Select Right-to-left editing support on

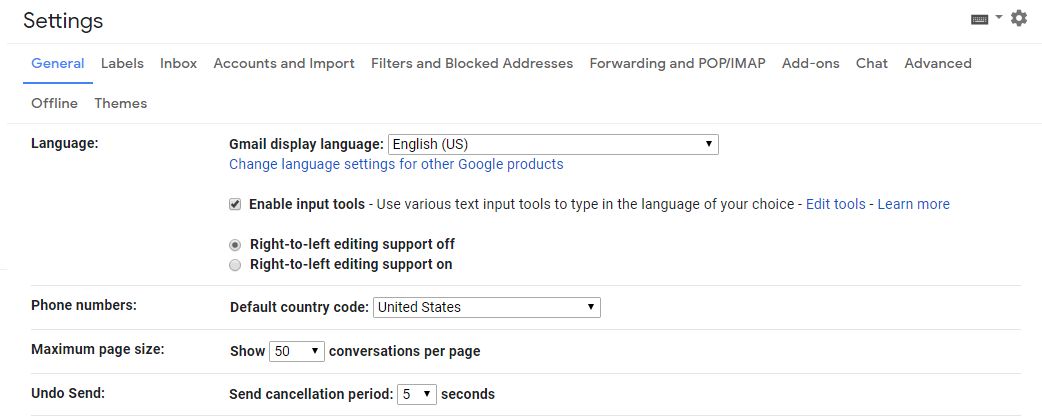[235, 265]
